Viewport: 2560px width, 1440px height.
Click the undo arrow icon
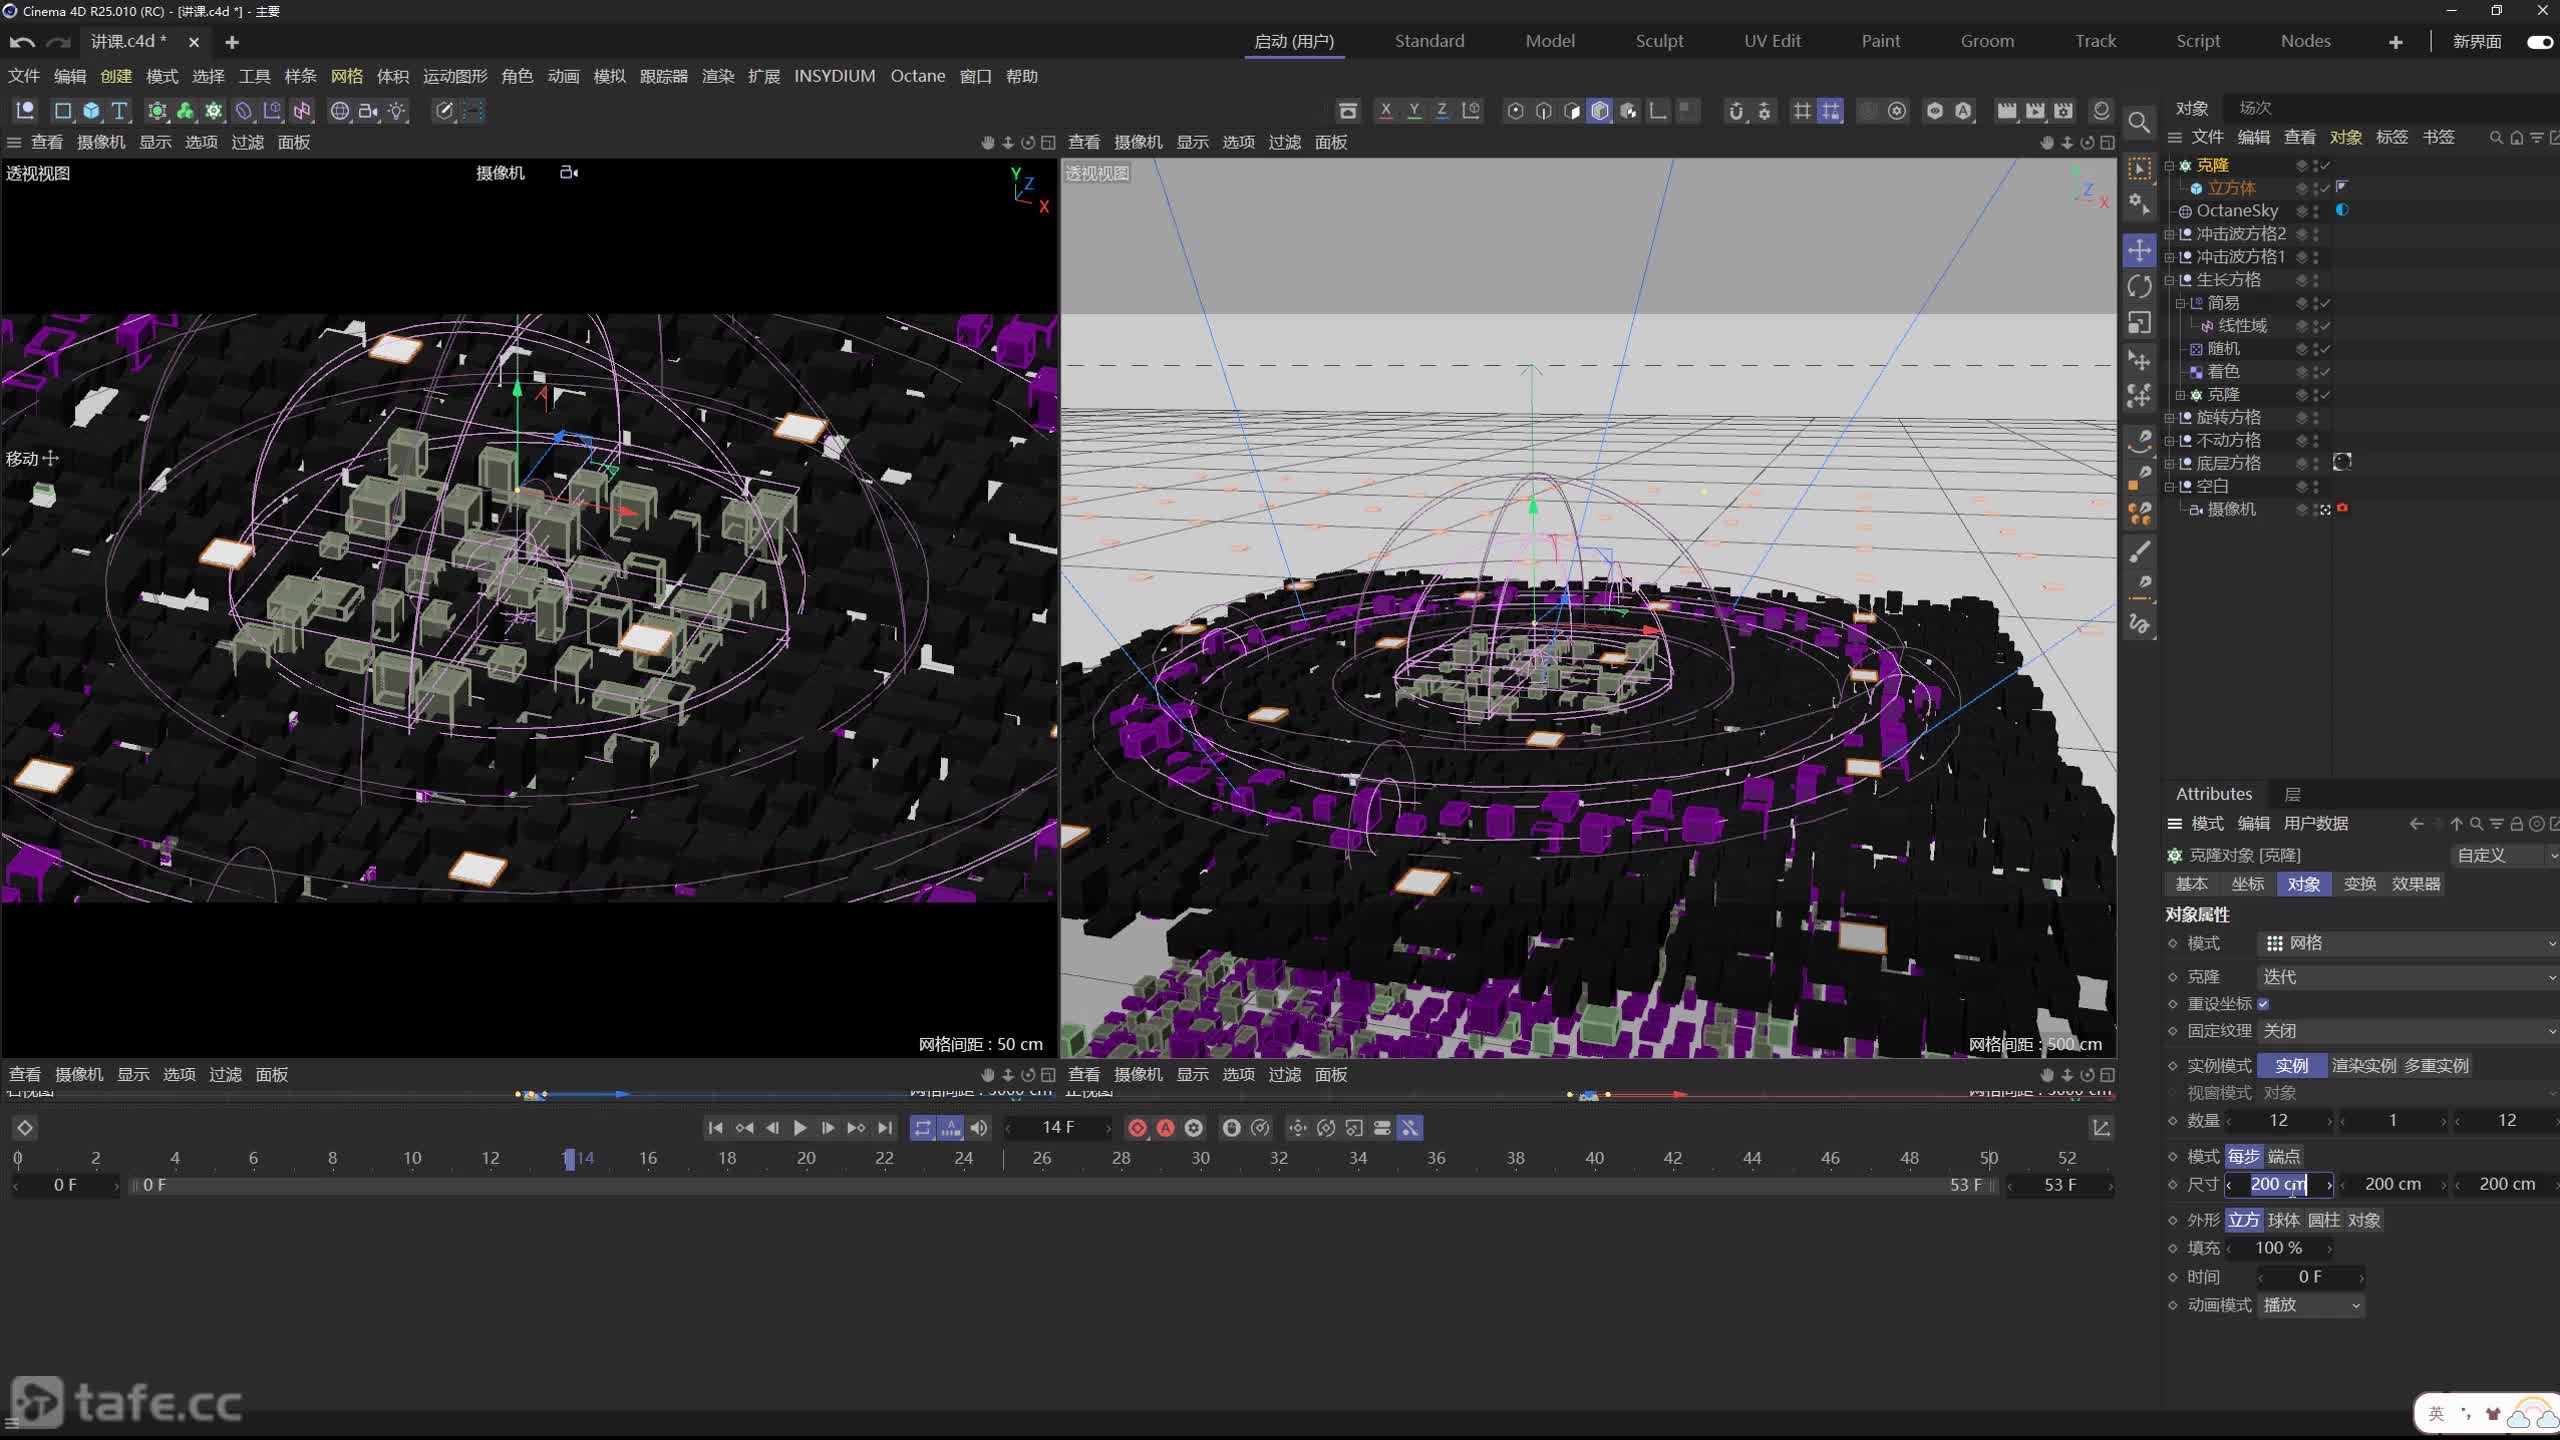pyautogui.click(x=22, y=42)
